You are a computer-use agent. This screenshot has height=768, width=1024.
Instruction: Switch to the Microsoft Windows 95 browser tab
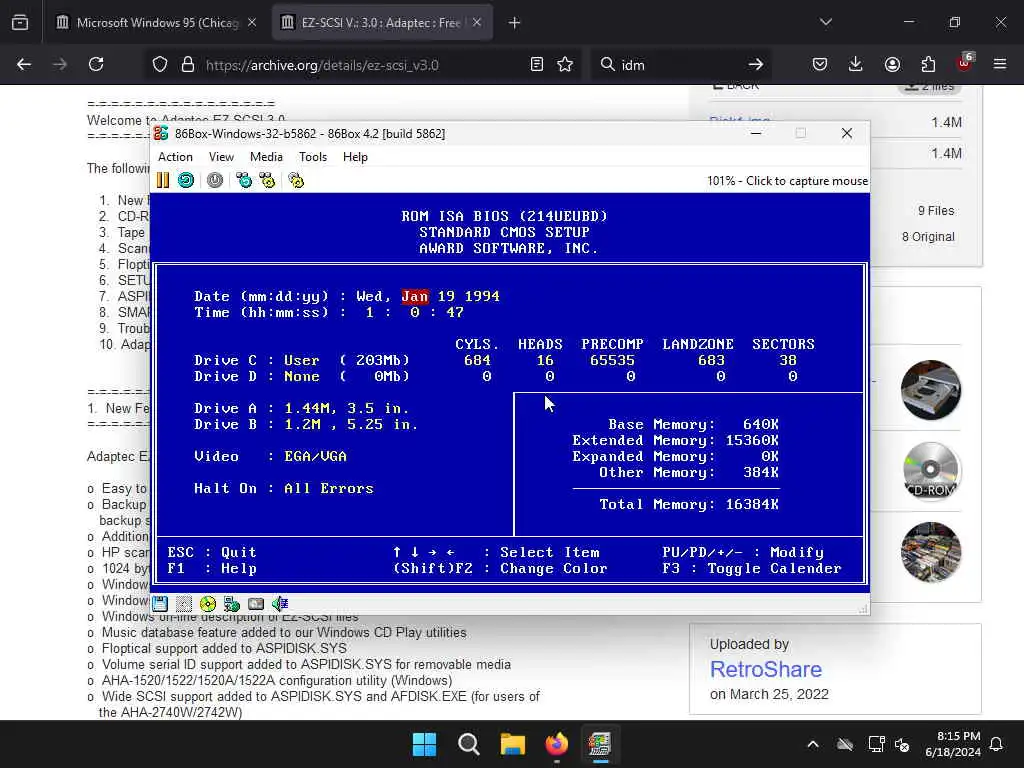(x=155, y=23)
